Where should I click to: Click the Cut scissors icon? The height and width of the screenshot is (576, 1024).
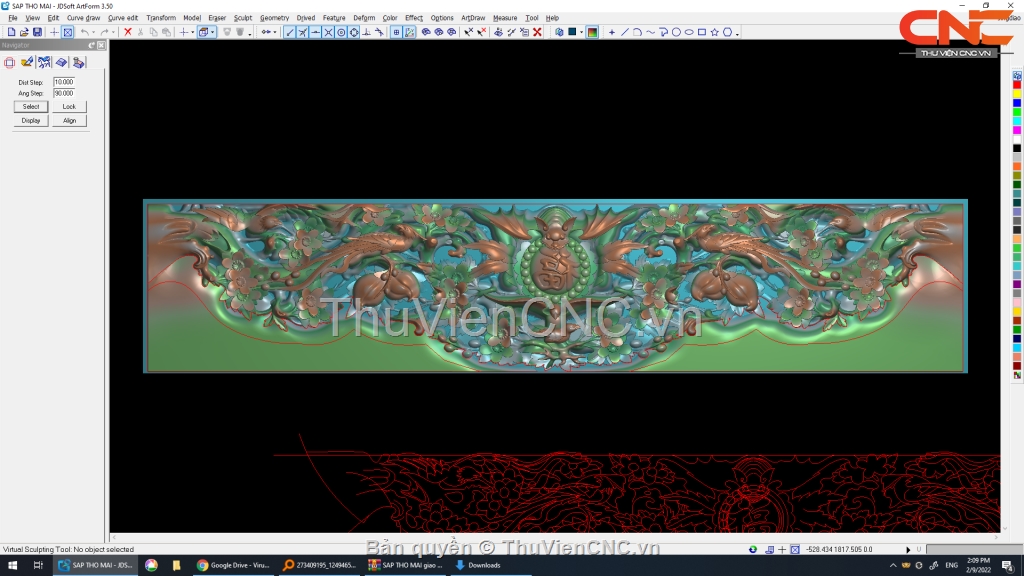140,32
